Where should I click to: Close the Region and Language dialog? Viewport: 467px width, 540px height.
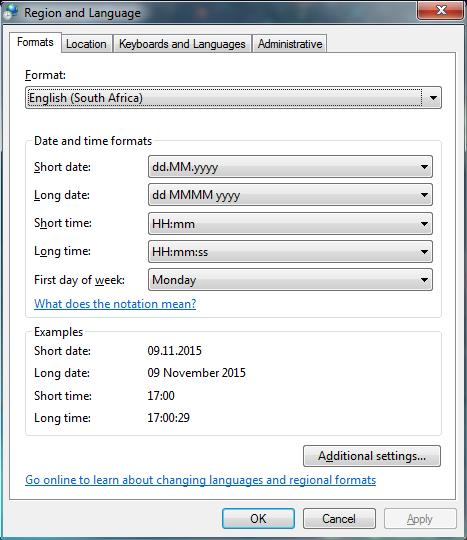[x=440, y=10]
